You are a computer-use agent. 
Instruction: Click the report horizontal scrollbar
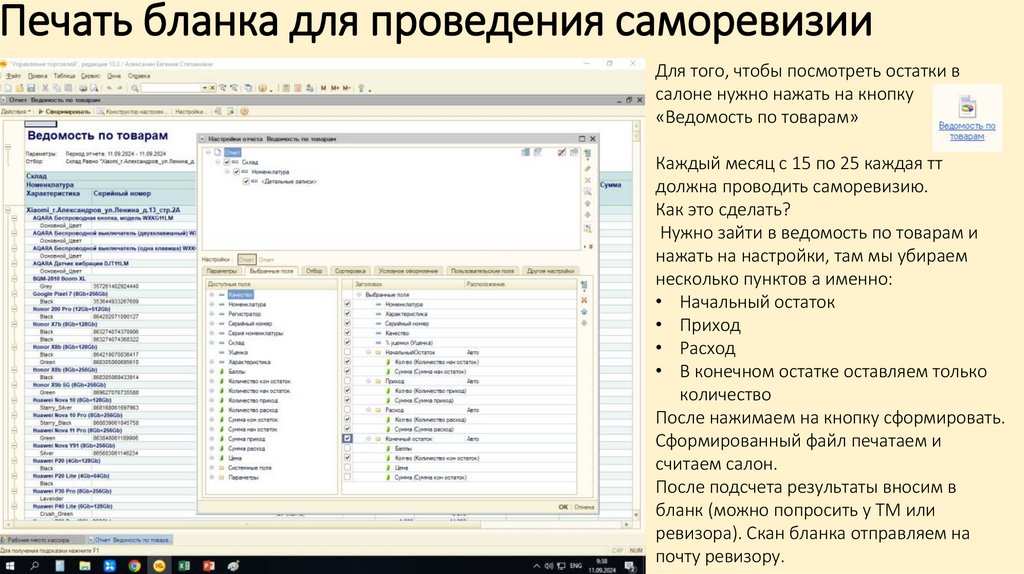(x=316, y=524)
